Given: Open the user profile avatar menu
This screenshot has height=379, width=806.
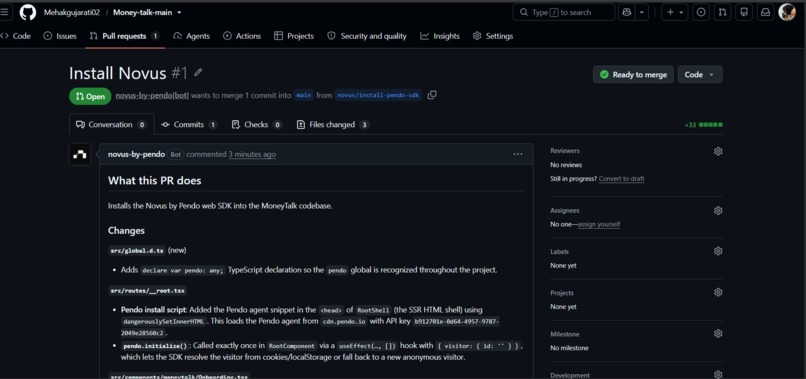Looking at the screenshot, I should pyautogui.click(x=787, y=12).
